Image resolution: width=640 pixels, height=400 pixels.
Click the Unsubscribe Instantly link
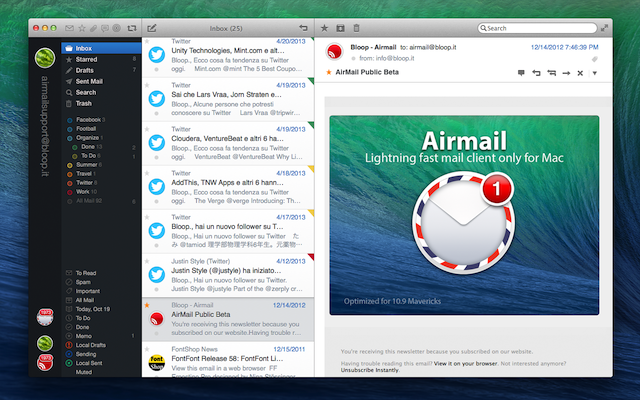[x=369, y=370]
